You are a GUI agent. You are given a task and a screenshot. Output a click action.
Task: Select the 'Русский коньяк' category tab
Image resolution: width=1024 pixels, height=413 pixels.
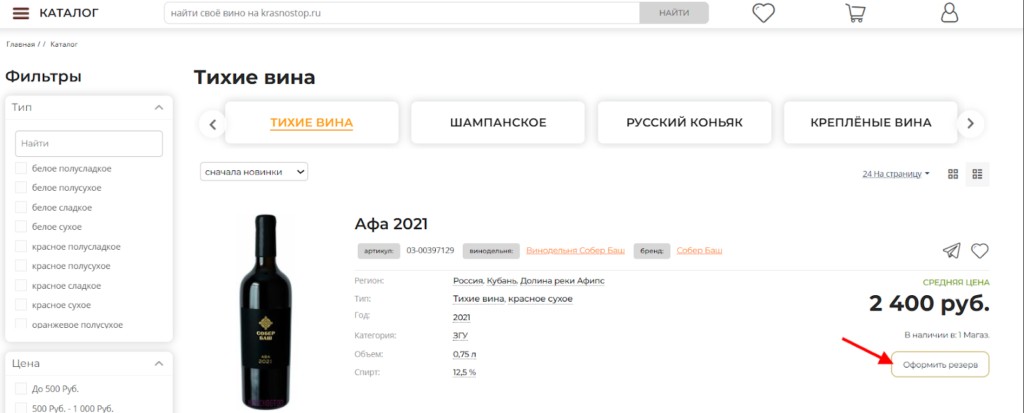684,123
